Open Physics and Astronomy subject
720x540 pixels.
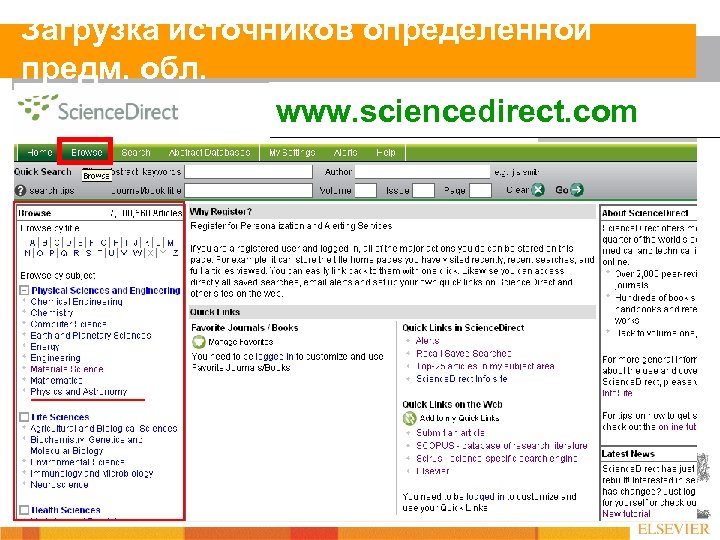[79, 392]
